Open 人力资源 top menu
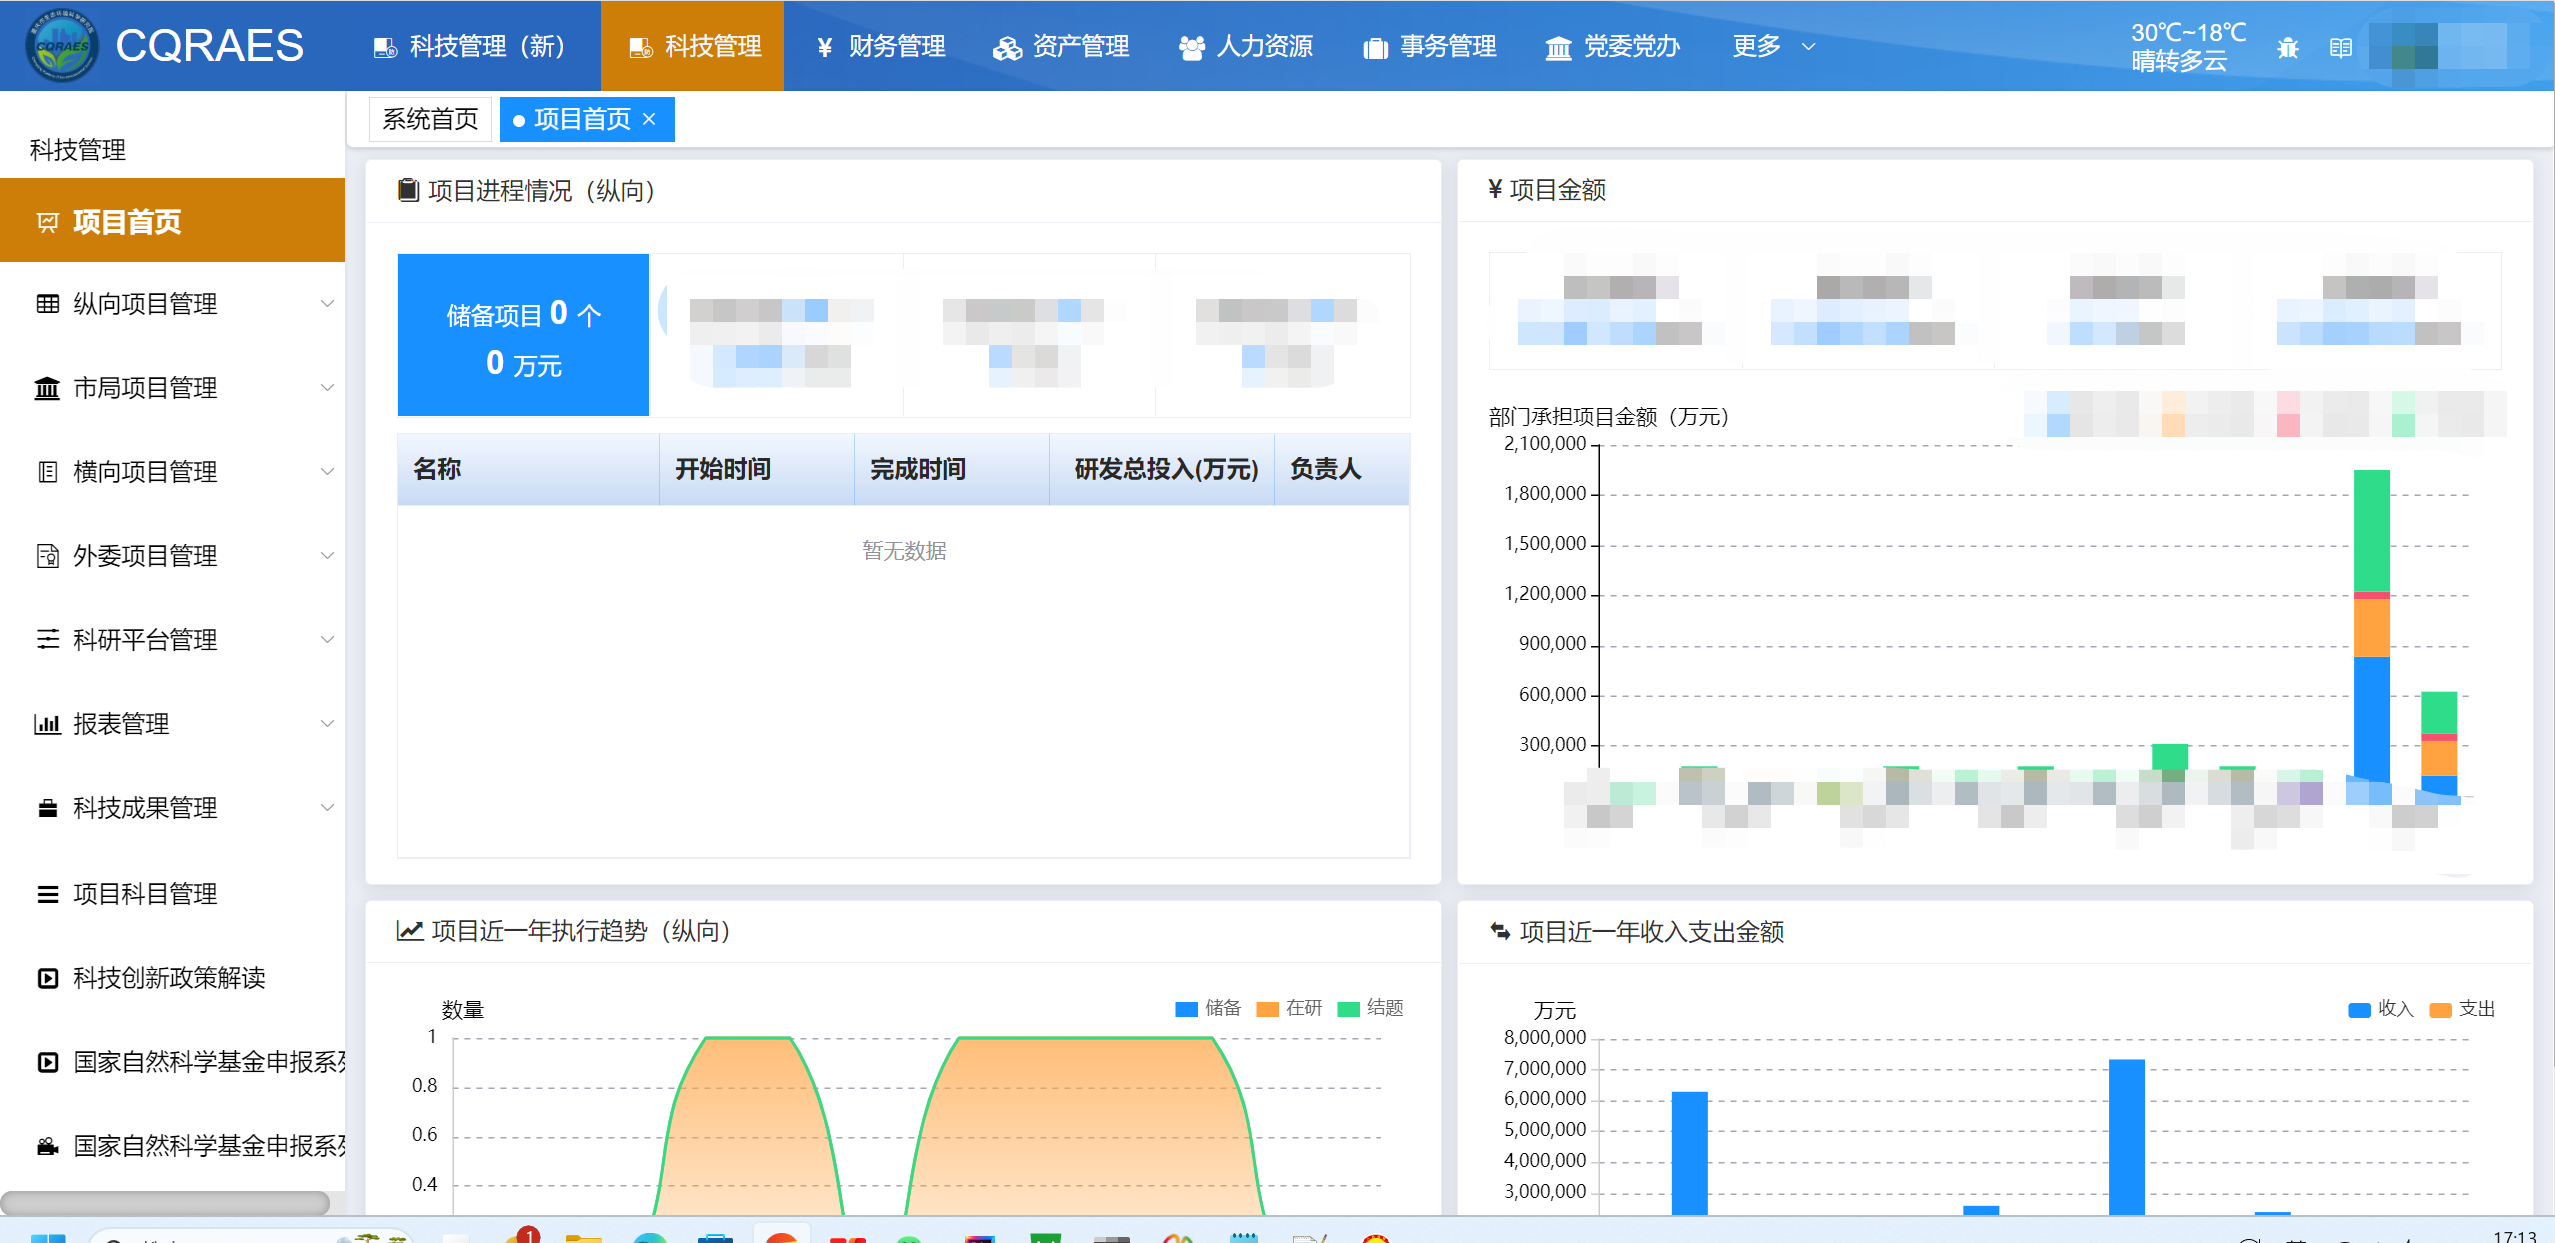Image resolution: width=2555 pixels, height=1243 pixels. click(1246, 46)
